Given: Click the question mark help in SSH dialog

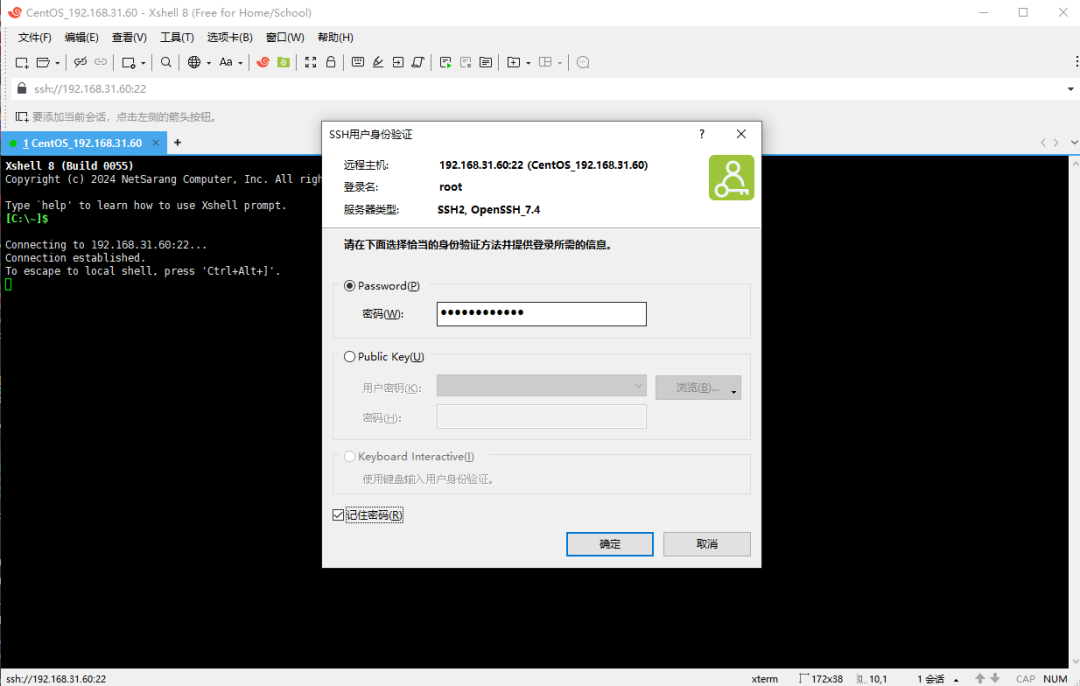Looking at the screenshot, I should click(x=702, y=134).
